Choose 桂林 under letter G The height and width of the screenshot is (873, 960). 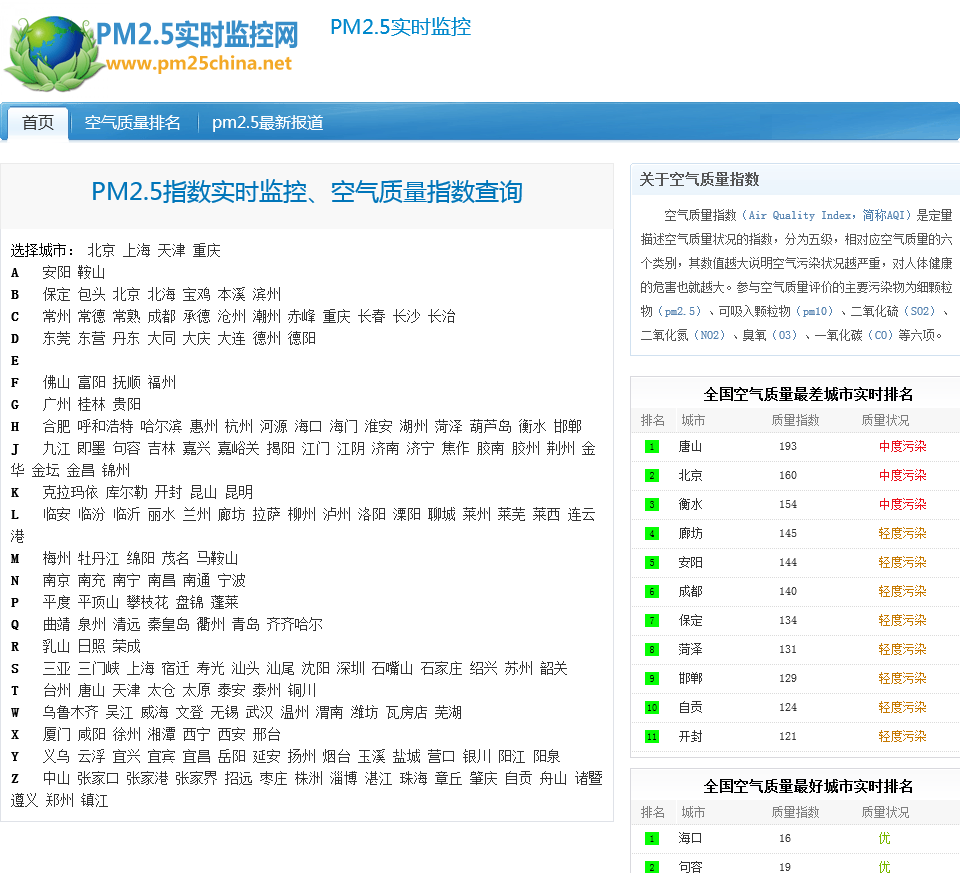coord(91,405)
